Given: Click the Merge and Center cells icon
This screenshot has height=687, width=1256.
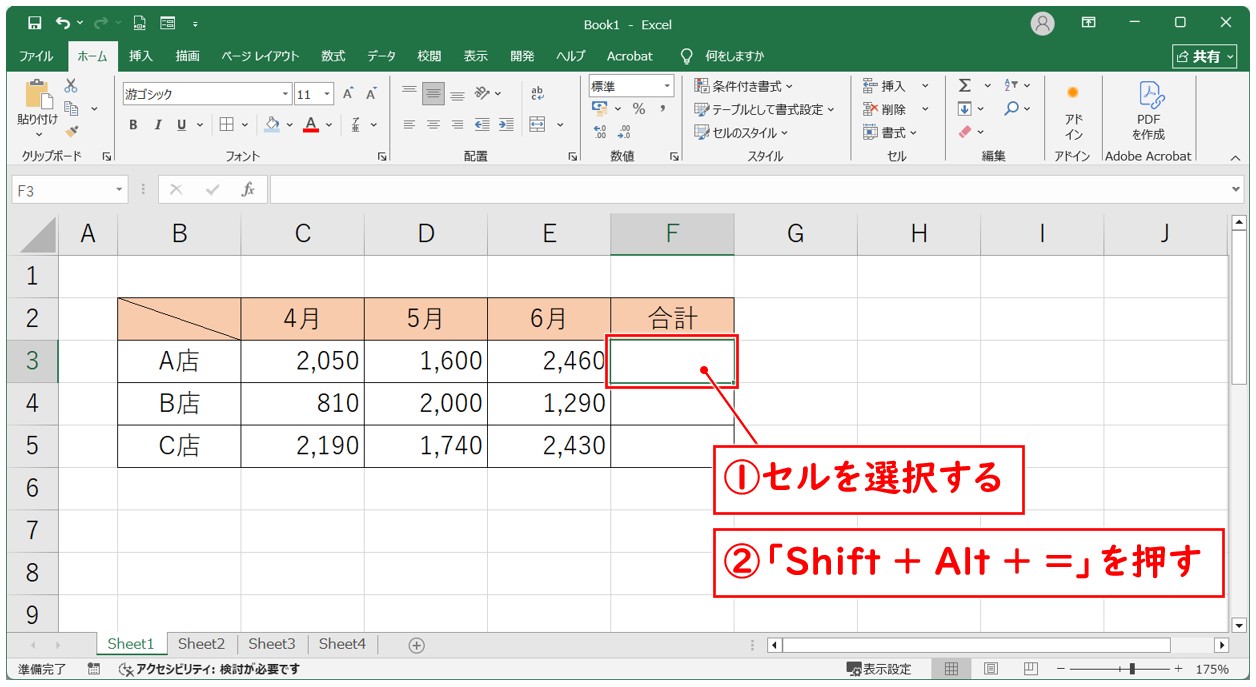Looking at the screenshot, I should pyautogui.click(x=537, y=125).
